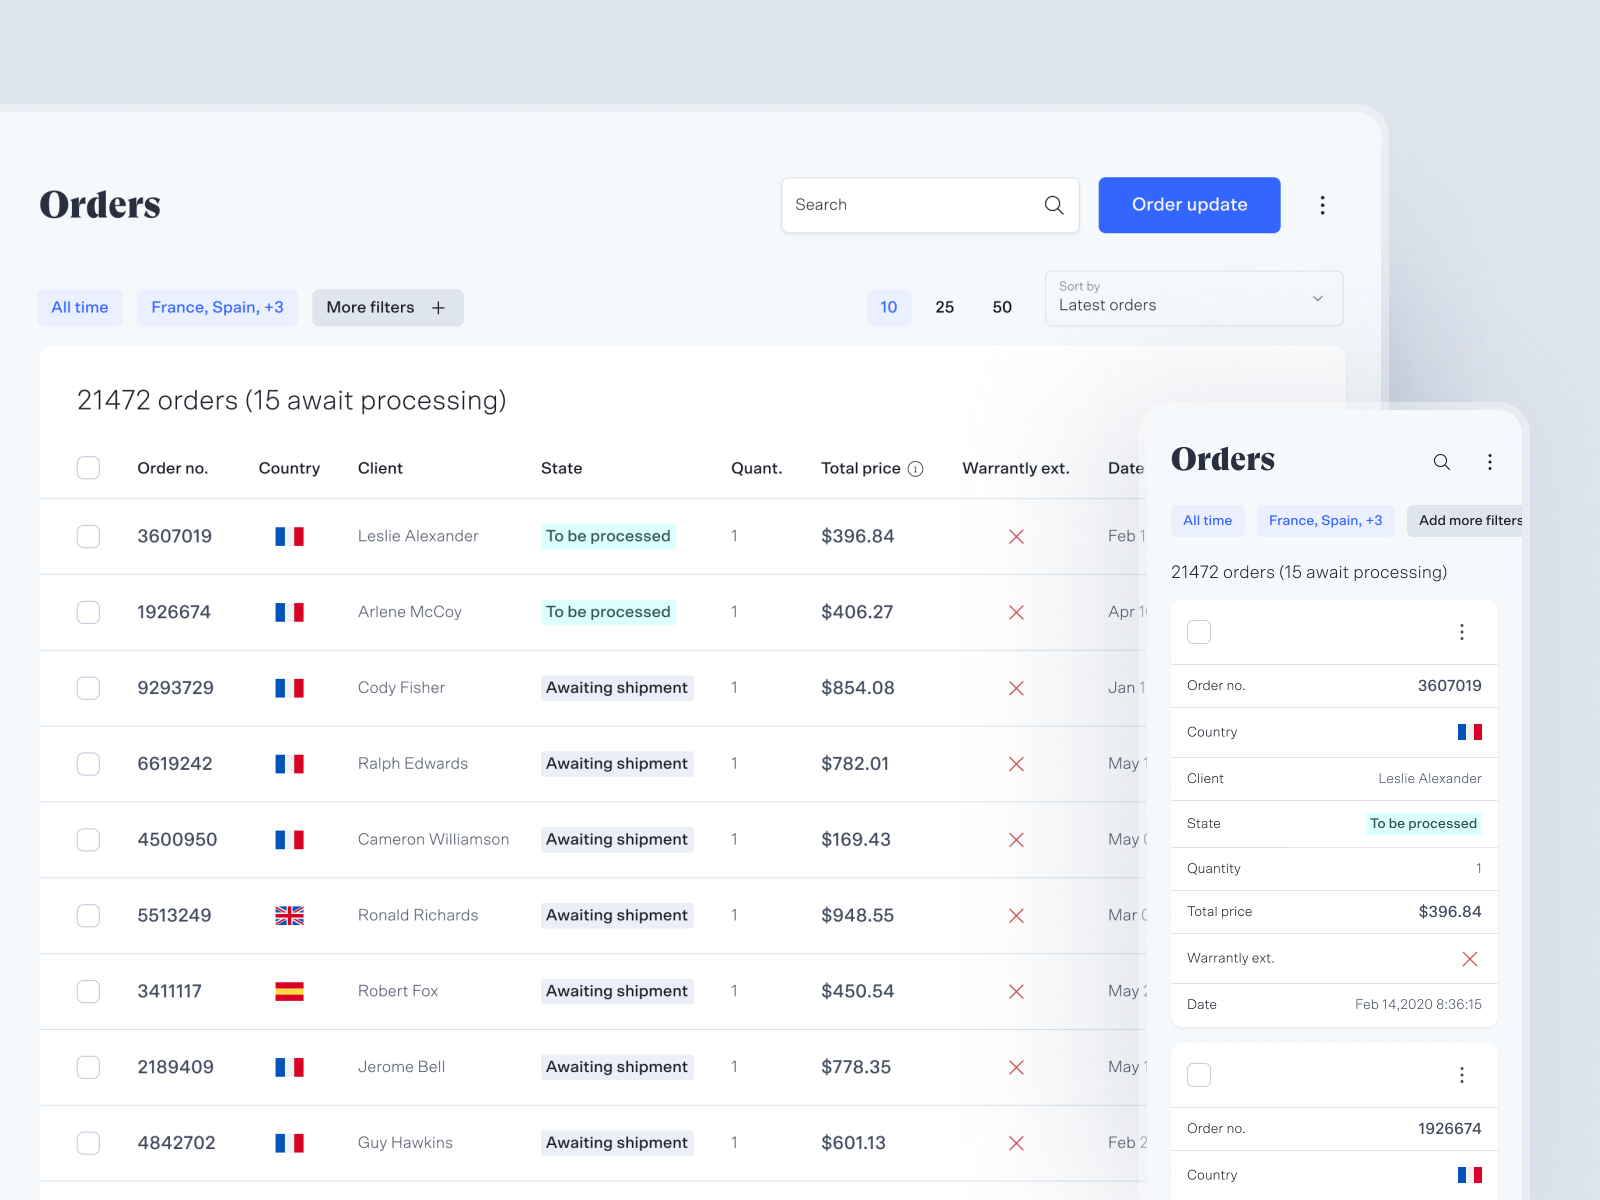Open the All time date filter

pyautogui.click(x=80, y=308)
